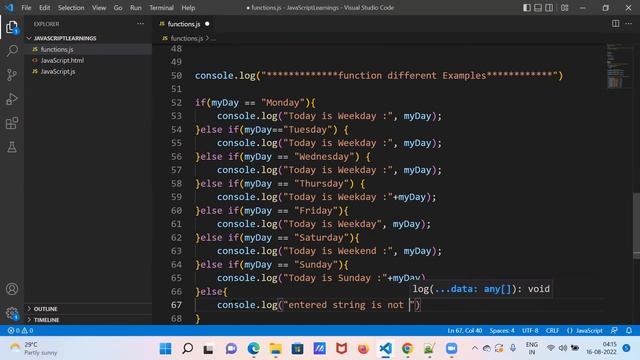Open File Explorer from taskbar
The width and height of the screenshot is (640, 360).
[x=276, y=349]
